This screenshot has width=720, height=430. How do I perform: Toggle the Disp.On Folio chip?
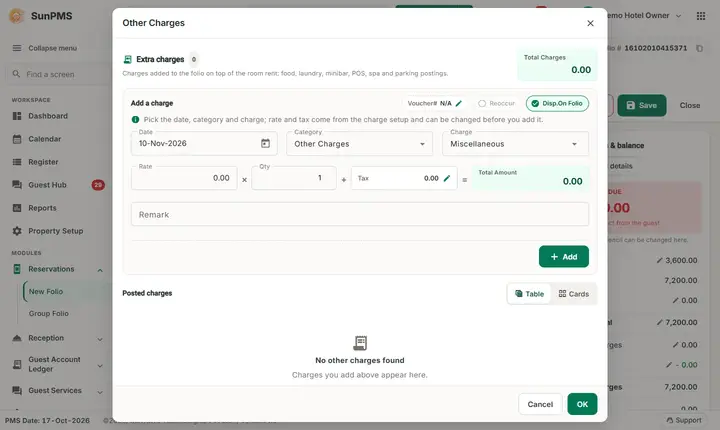(557, 103)
